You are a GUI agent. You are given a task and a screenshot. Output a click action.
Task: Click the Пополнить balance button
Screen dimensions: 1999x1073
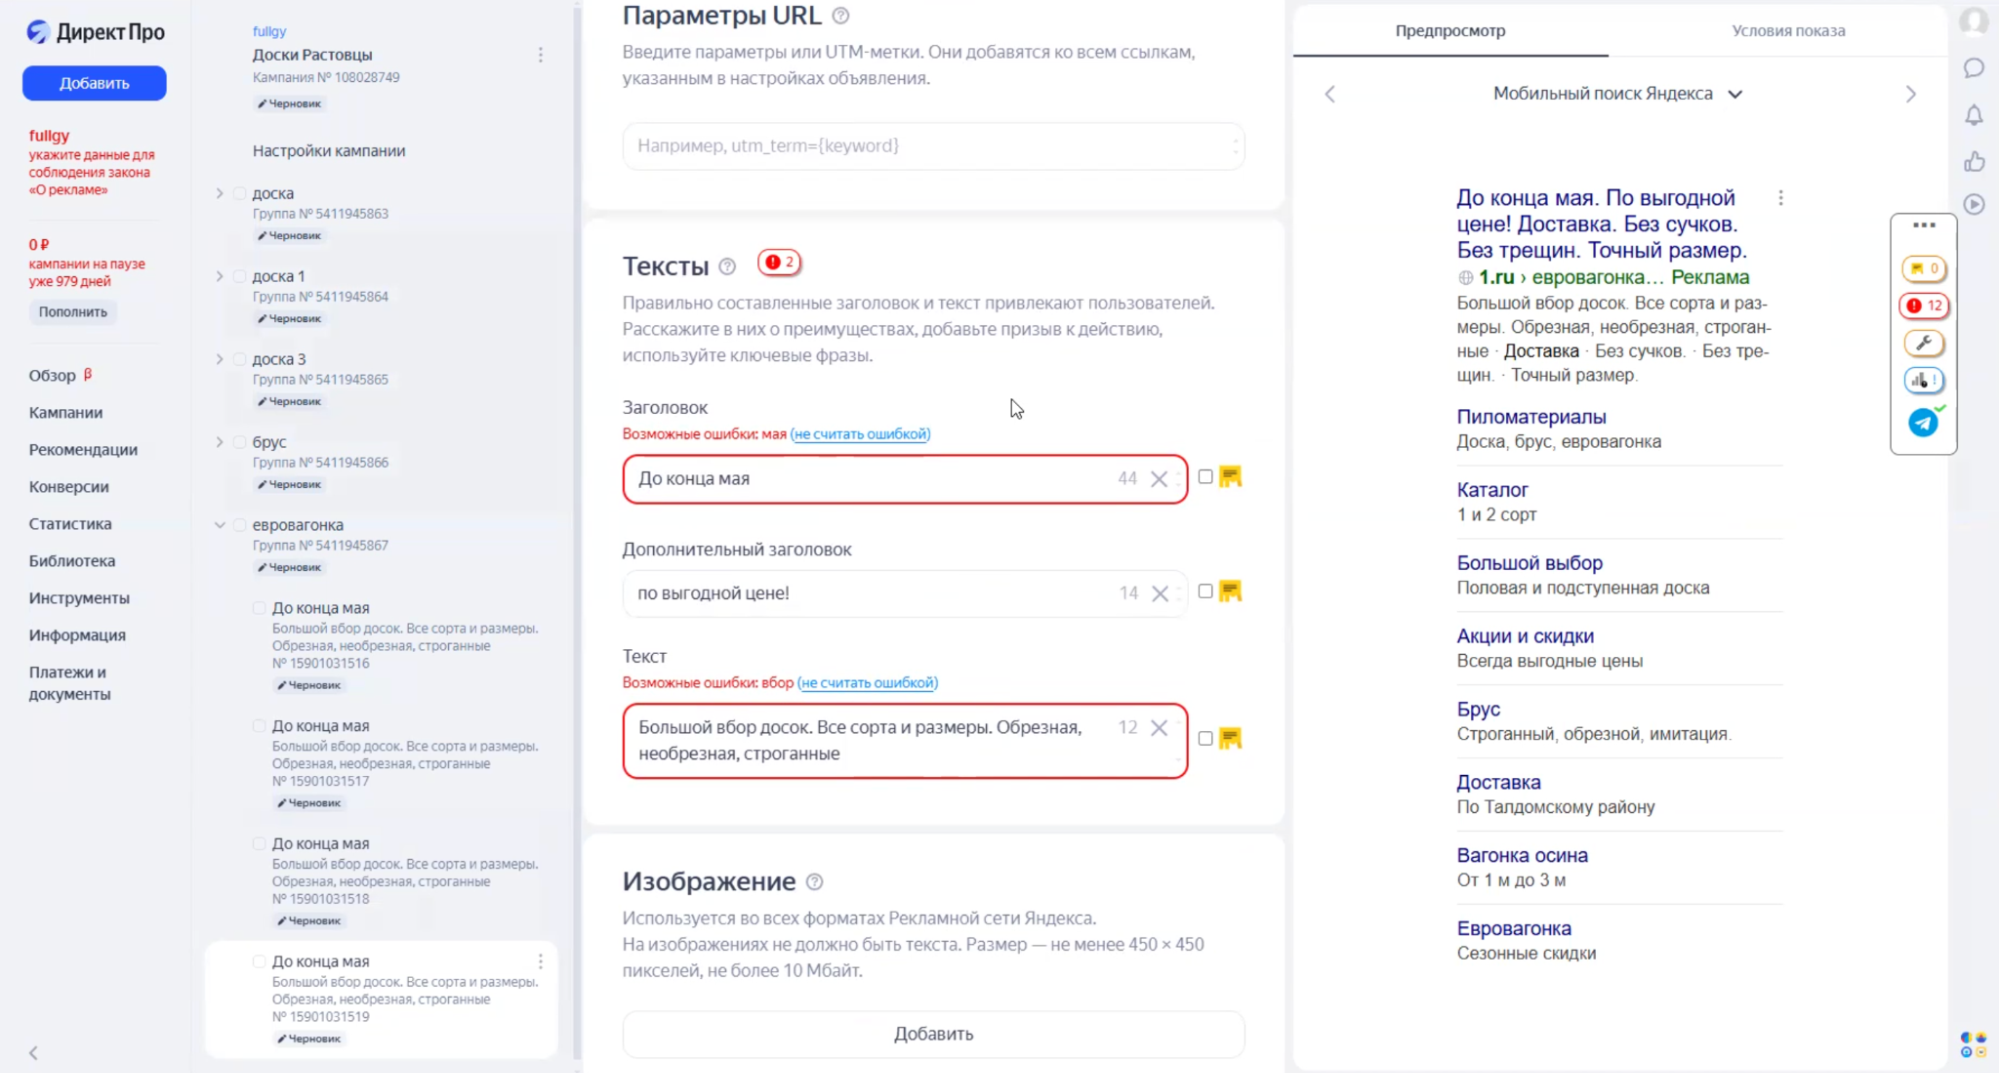coord(73,312)
